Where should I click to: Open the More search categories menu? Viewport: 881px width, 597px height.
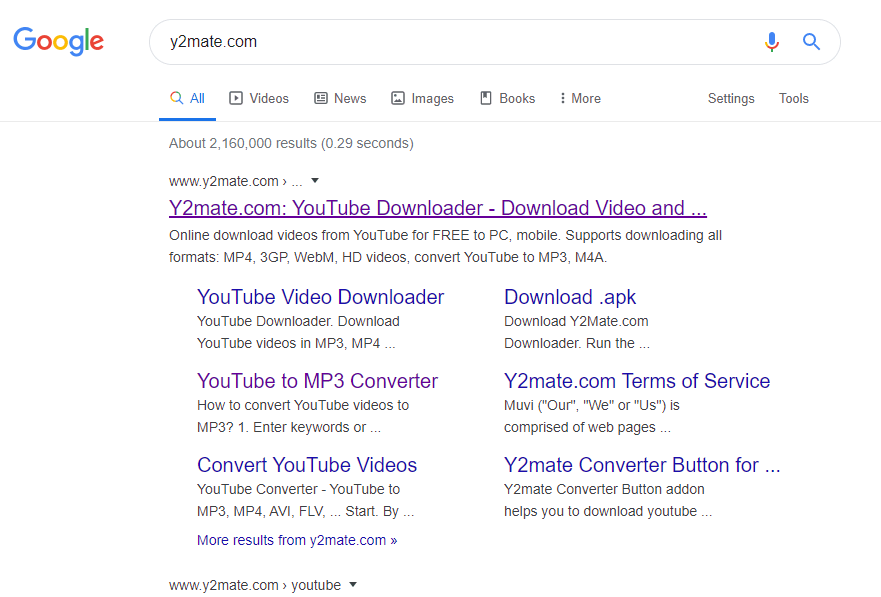pos(580,98)
